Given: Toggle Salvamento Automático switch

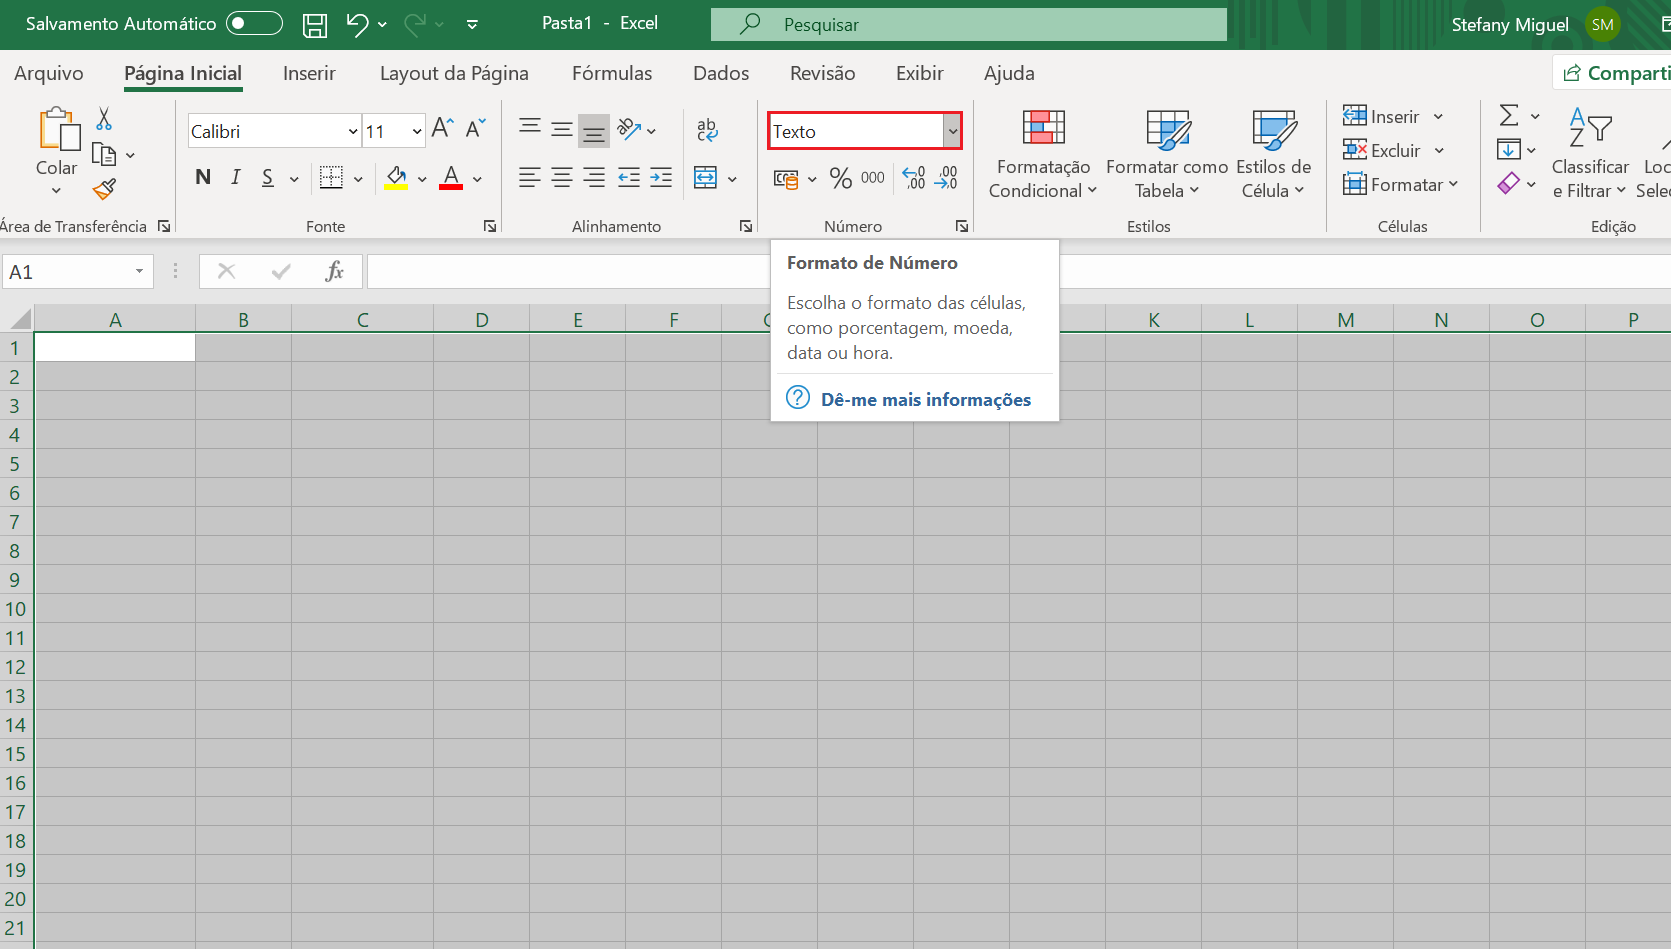Looking at the screenshot, I should 254,23.
